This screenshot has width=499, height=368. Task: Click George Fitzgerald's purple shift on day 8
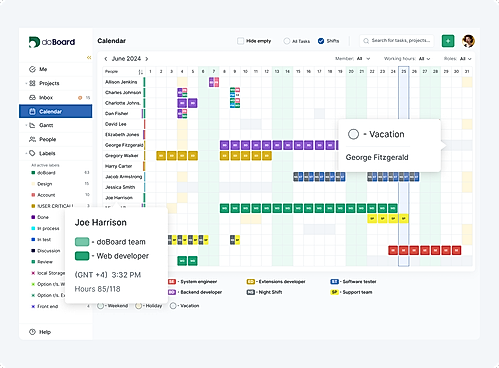coord(224,145)
